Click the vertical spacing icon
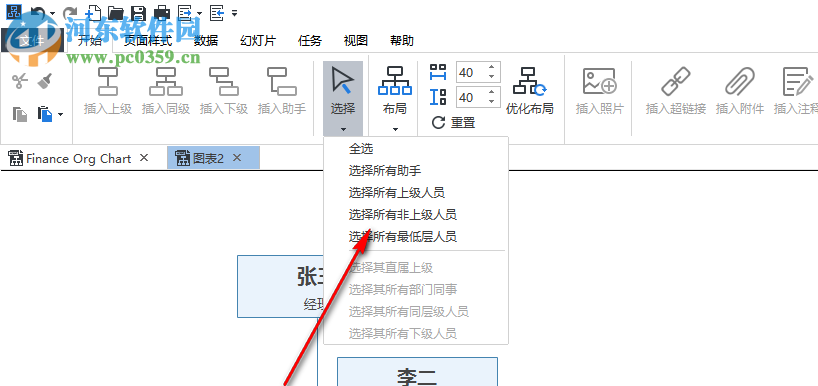Screen dimensions: 818x386 point(438,97)
